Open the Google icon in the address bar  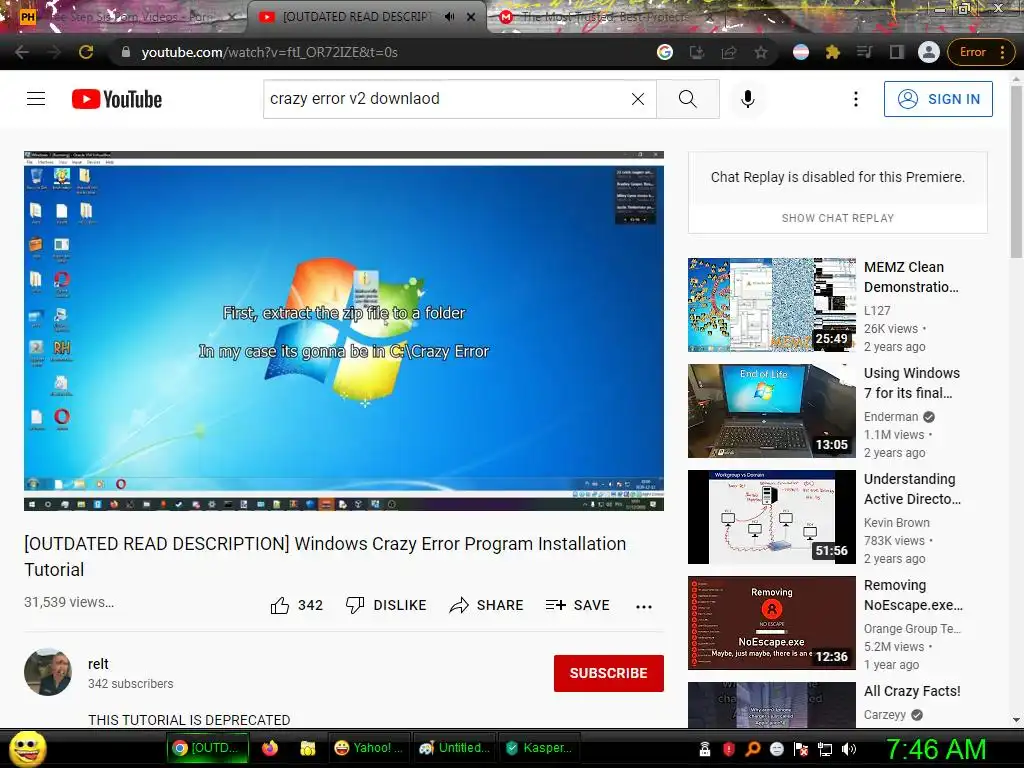tap(665, 52)
